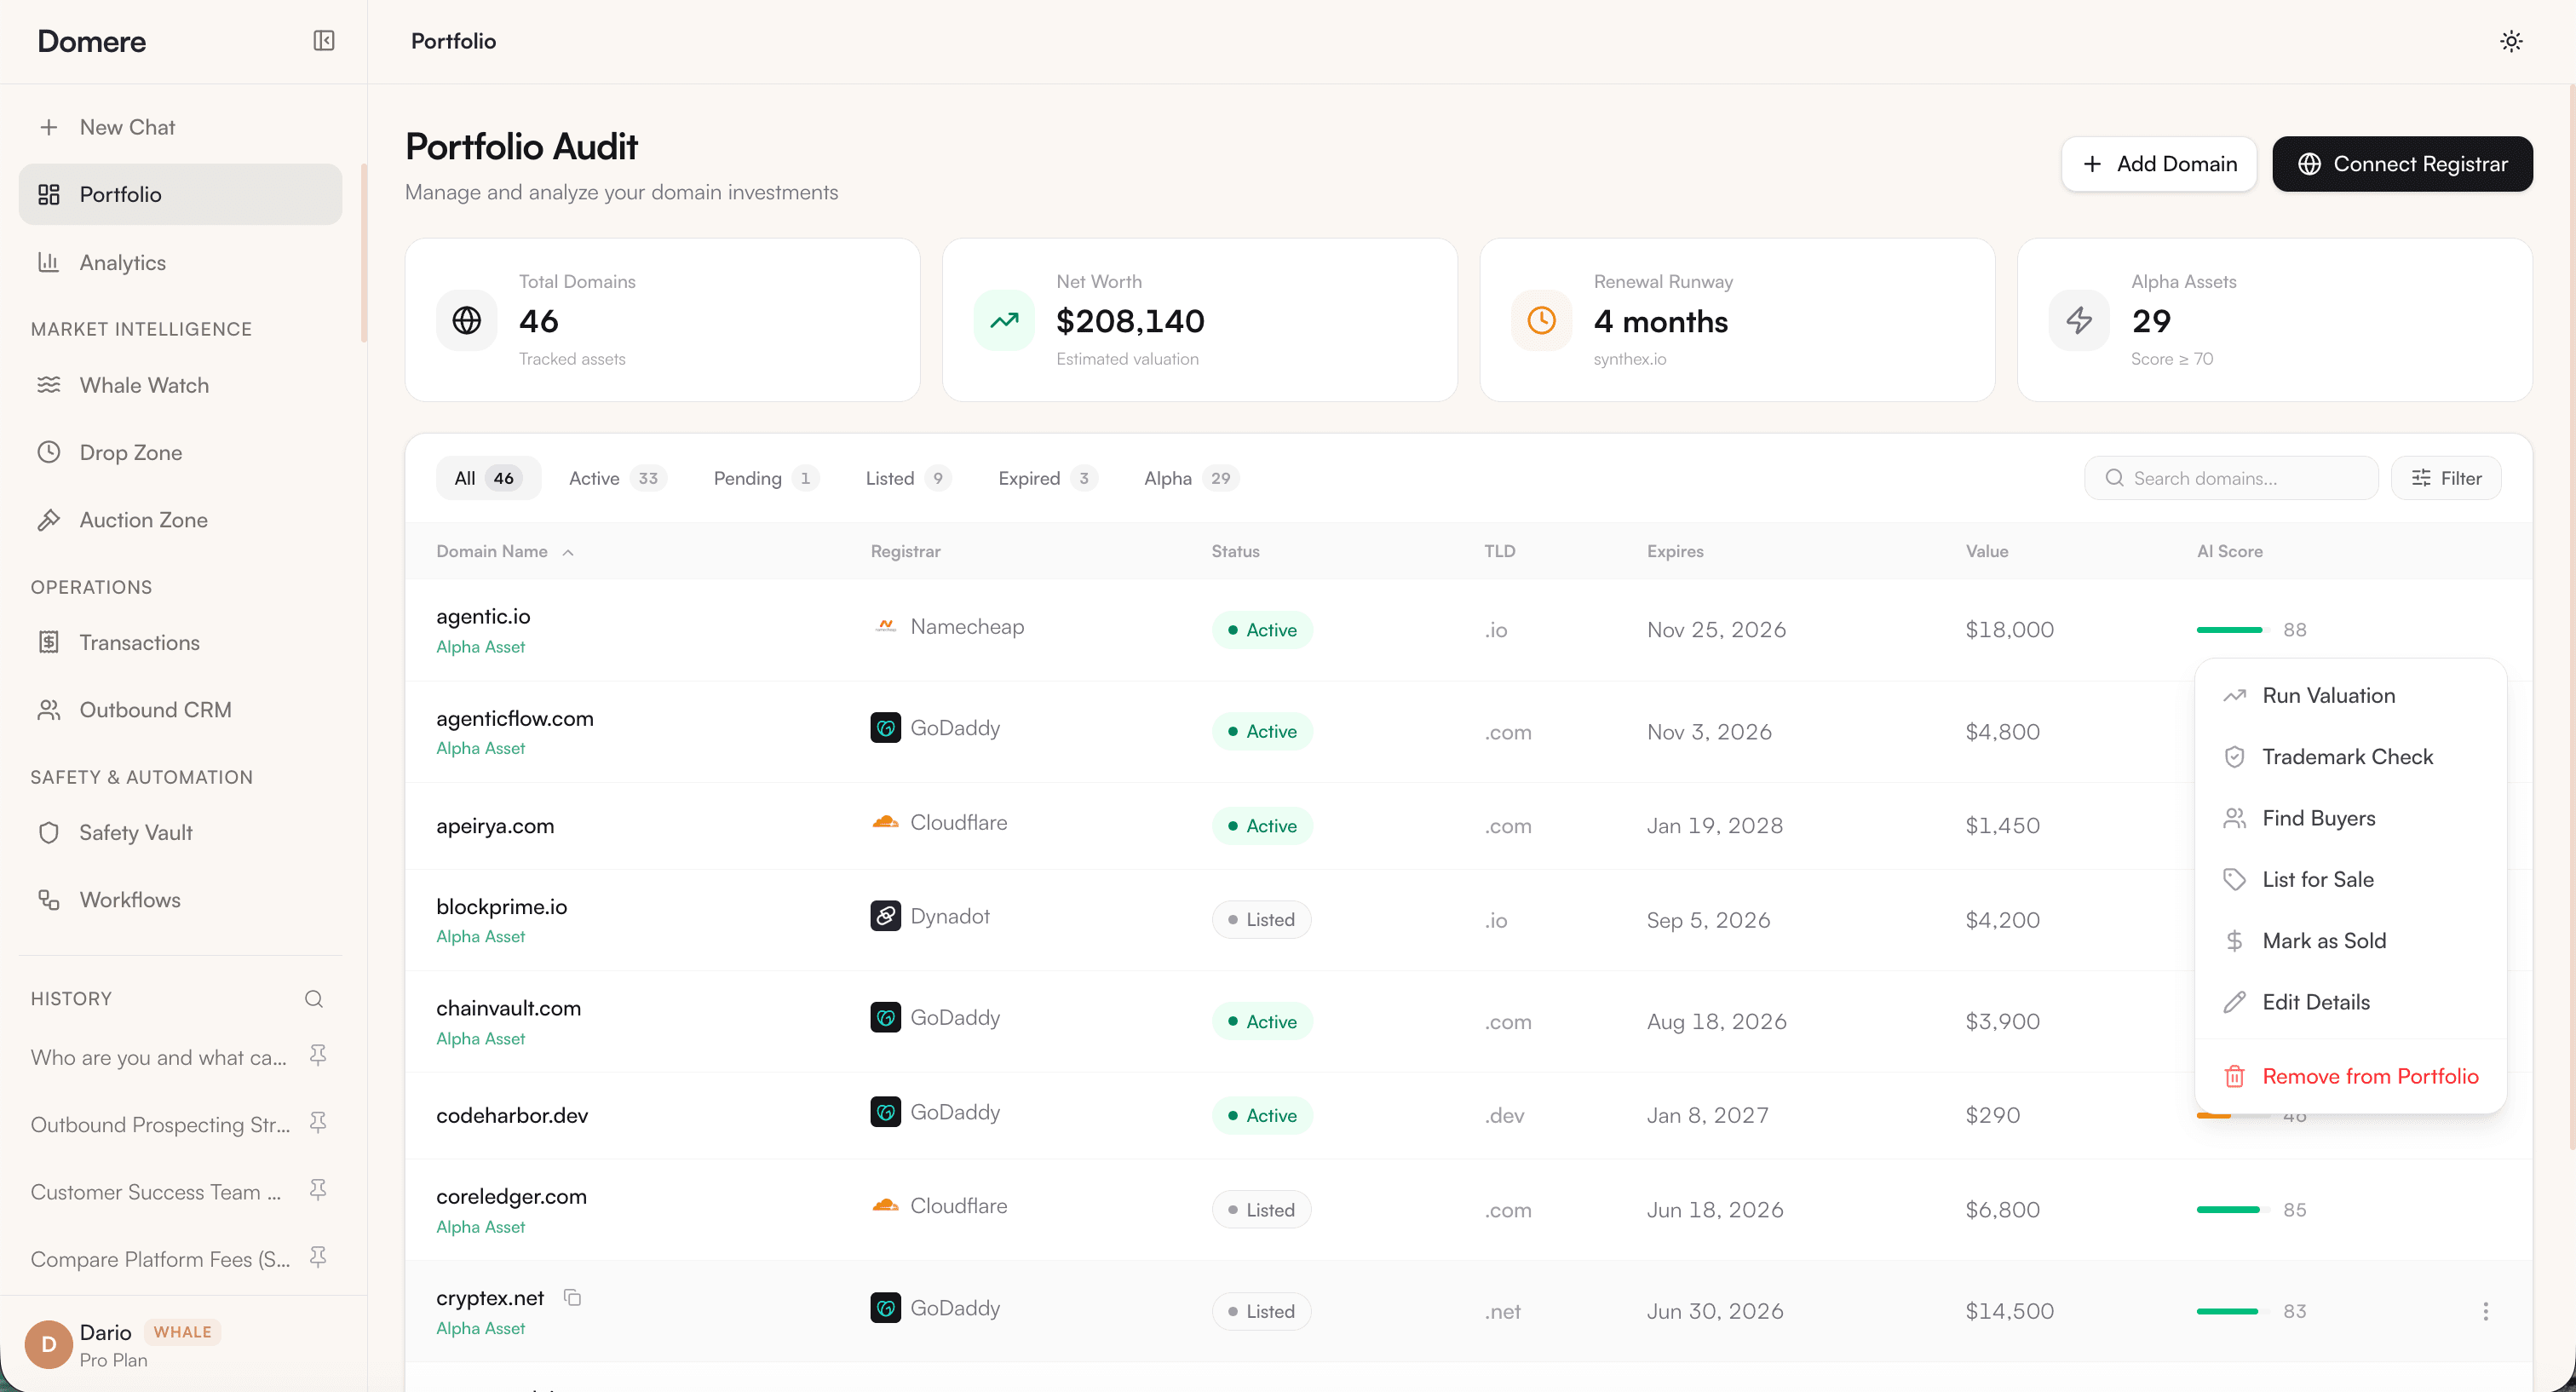The width and height of the screenshot is (2576, 1392).
Task: Search chat history magnifier icon
Action: (314, 998)
